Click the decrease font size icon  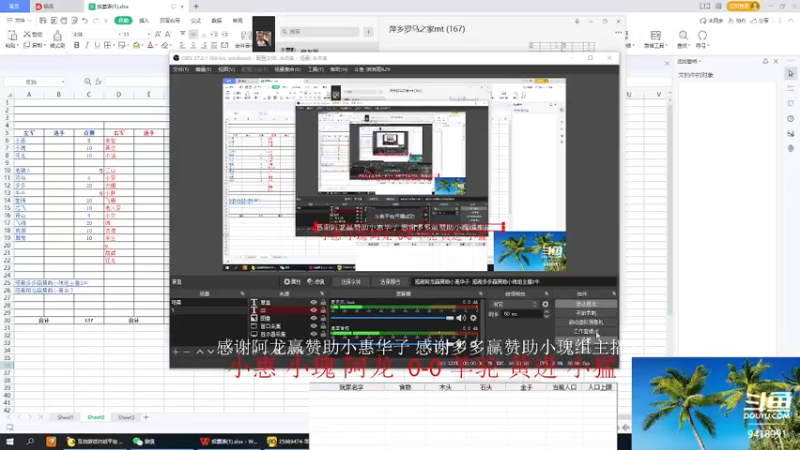point(167,34)
